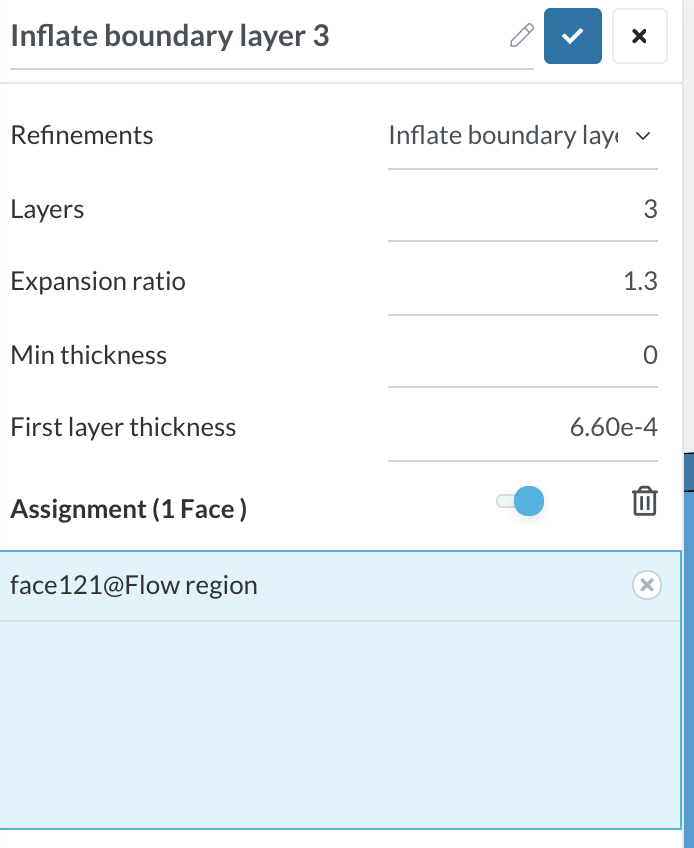Screen dimensions: 694x848
Task: Confirm settings with the blue checkmark button
Action: click(573, 37)
